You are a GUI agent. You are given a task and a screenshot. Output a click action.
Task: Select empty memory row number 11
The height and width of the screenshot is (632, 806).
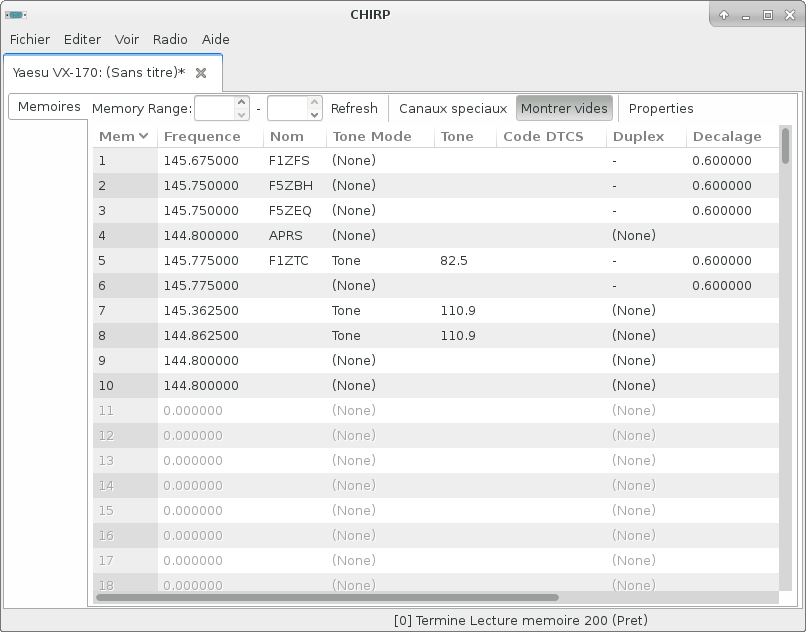coord(125,411)
